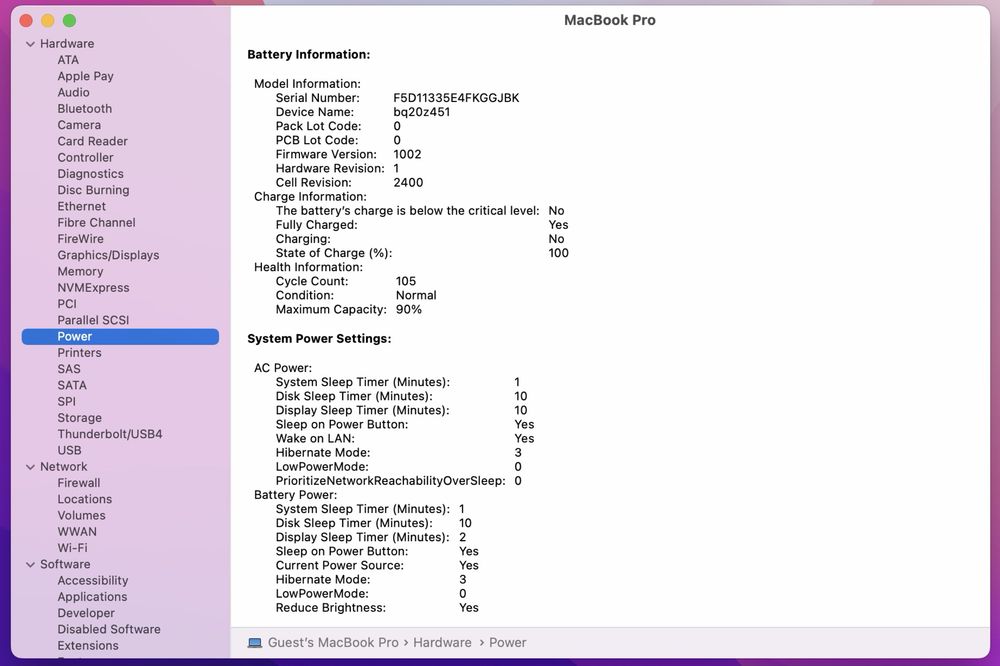This screenshot has height=666, width=1000.
Task: Select Disc Burning in sidebar
Action: [93, 190]
